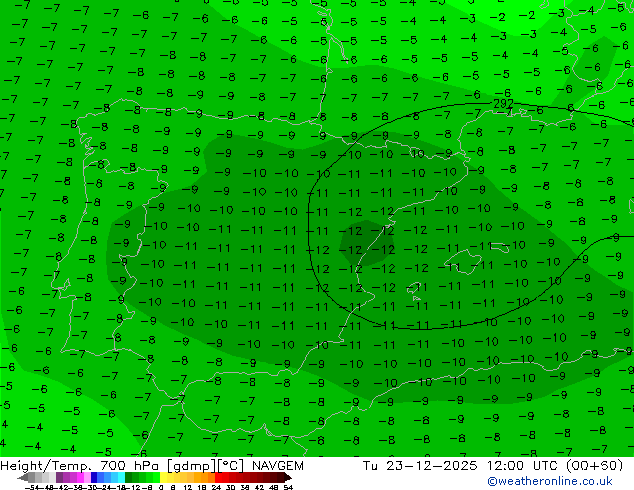Click the yellow swatch on the color scale

pyautogui.click(x=163, y=477)
